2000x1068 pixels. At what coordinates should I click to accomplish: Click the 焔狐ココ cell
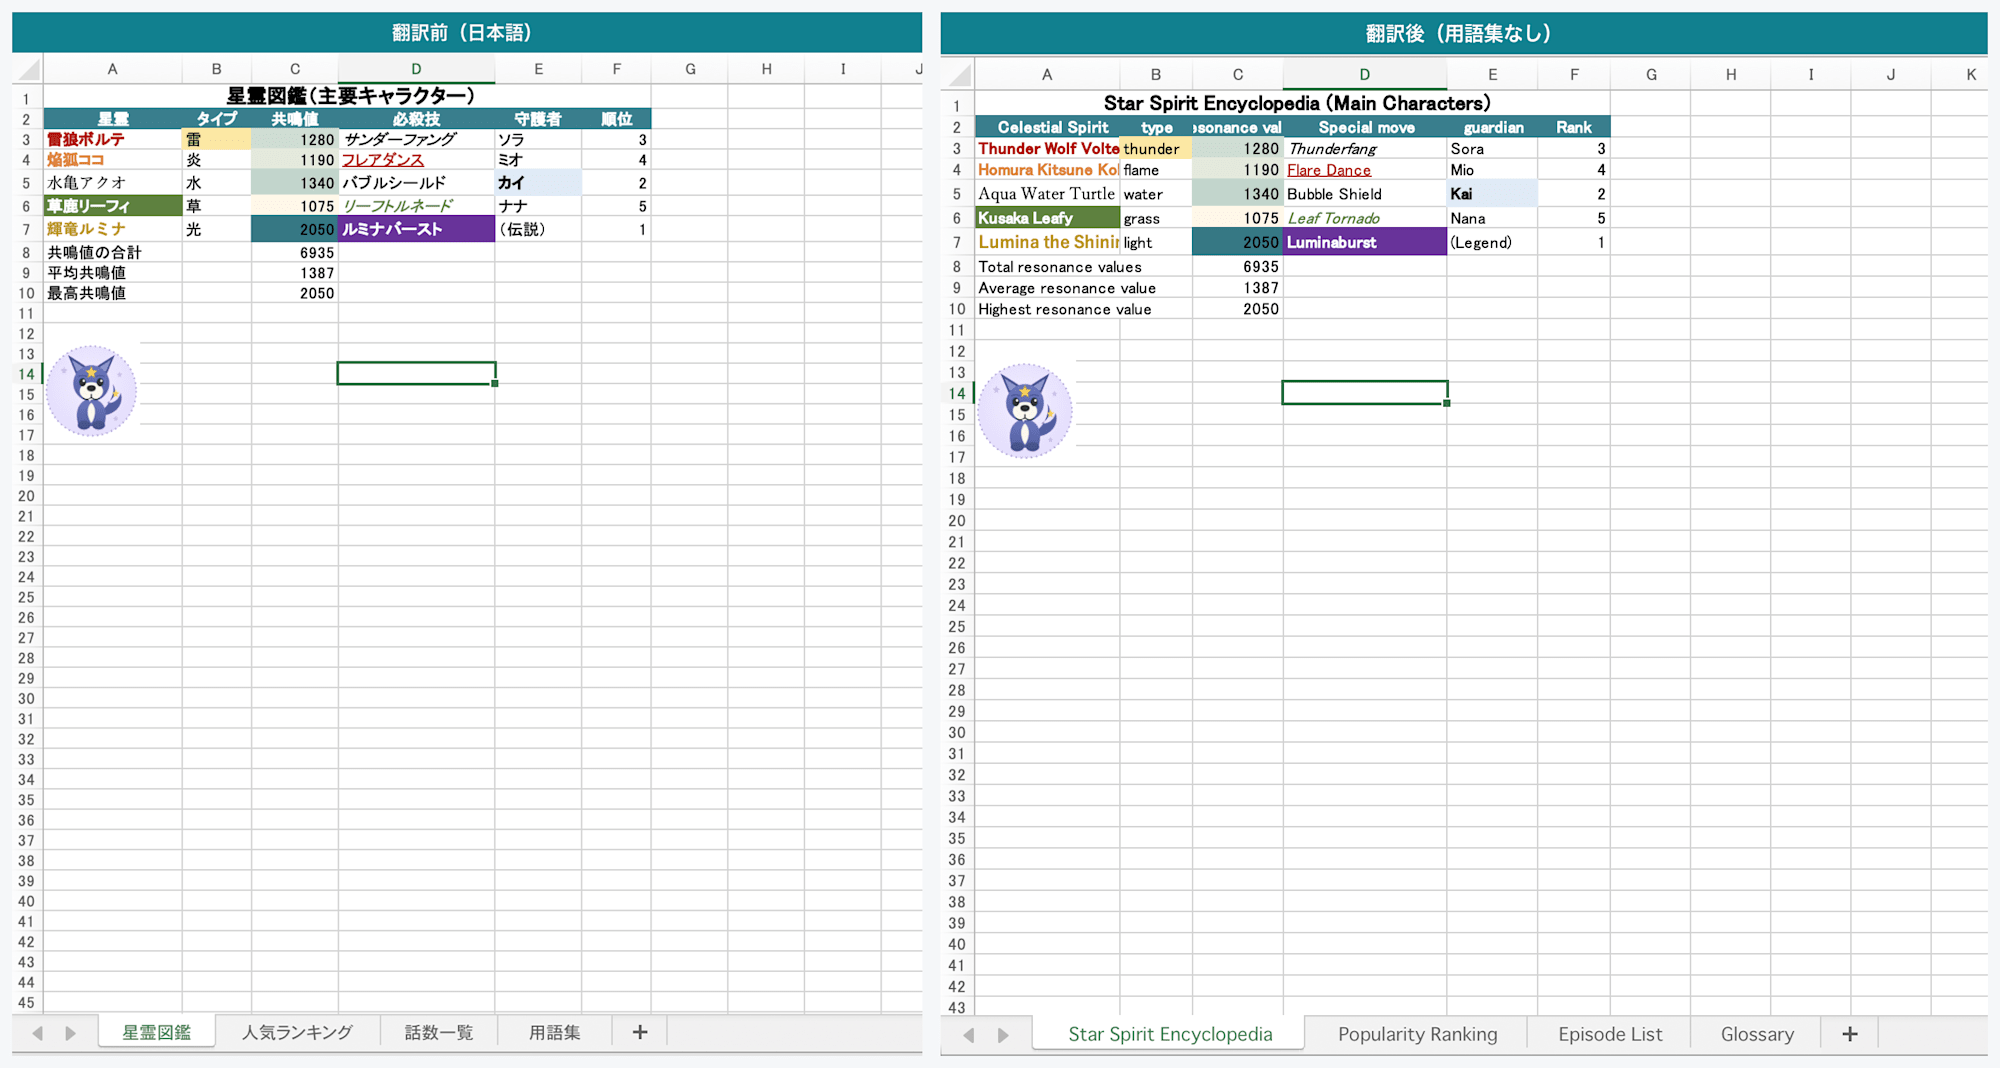[113, 160]
